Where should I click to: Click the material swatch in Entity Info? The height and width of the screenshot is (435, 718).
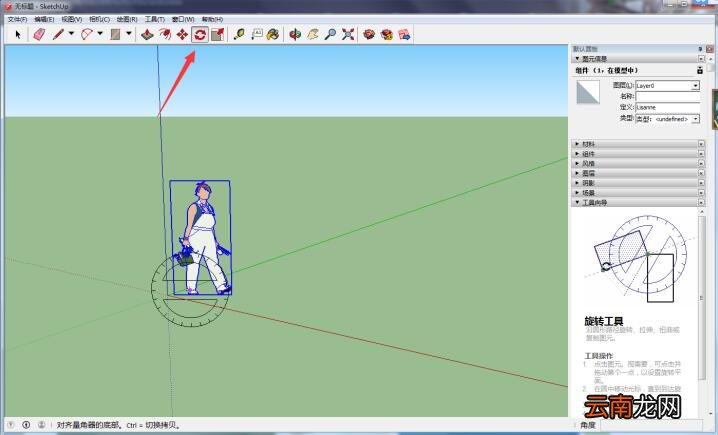tap(587, 92)
